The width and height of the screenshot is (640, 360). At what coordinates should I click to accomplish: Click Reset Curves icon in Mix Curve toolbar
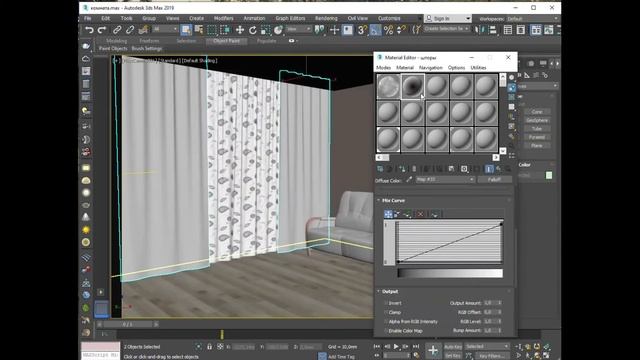(x=435, y=214)
